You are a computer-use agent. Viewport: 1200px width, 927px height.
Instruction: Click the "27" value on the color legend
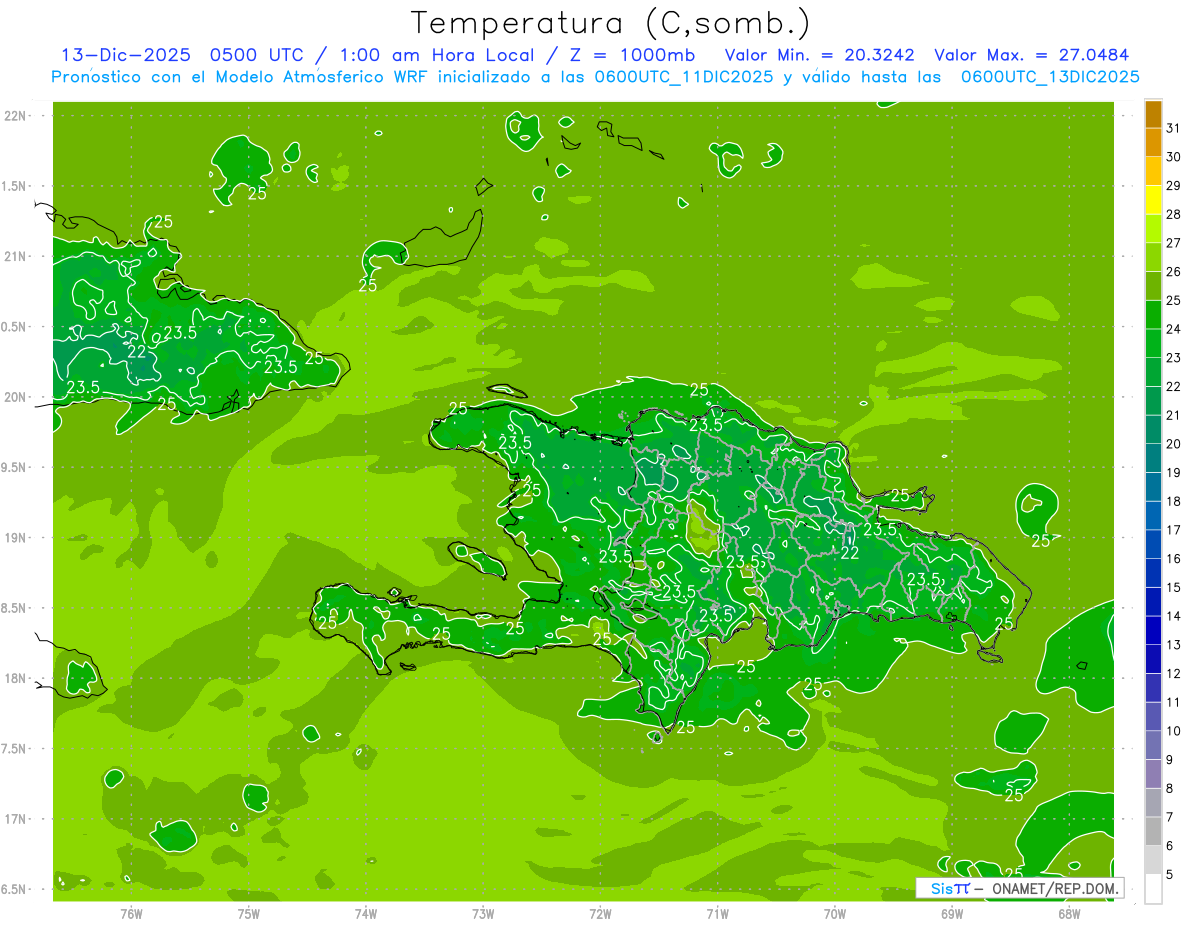coord(1173,243)
